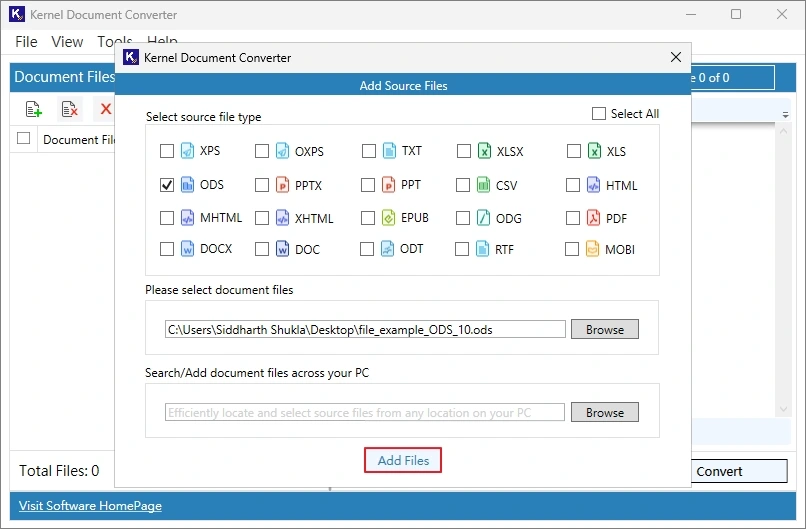Click the MHTML file type icon
This screenshot has width=806, height=529.
pos(188,218)
